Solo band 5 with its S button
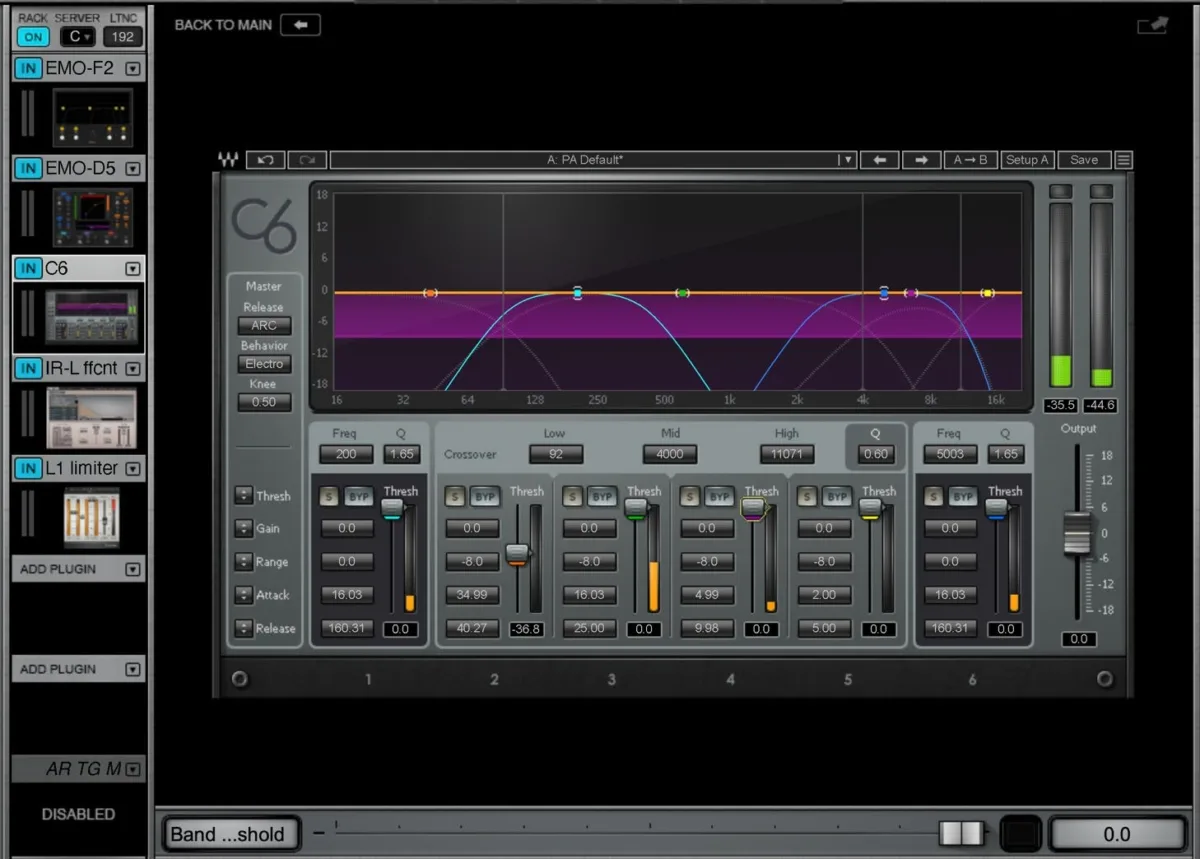 (808, 496)
